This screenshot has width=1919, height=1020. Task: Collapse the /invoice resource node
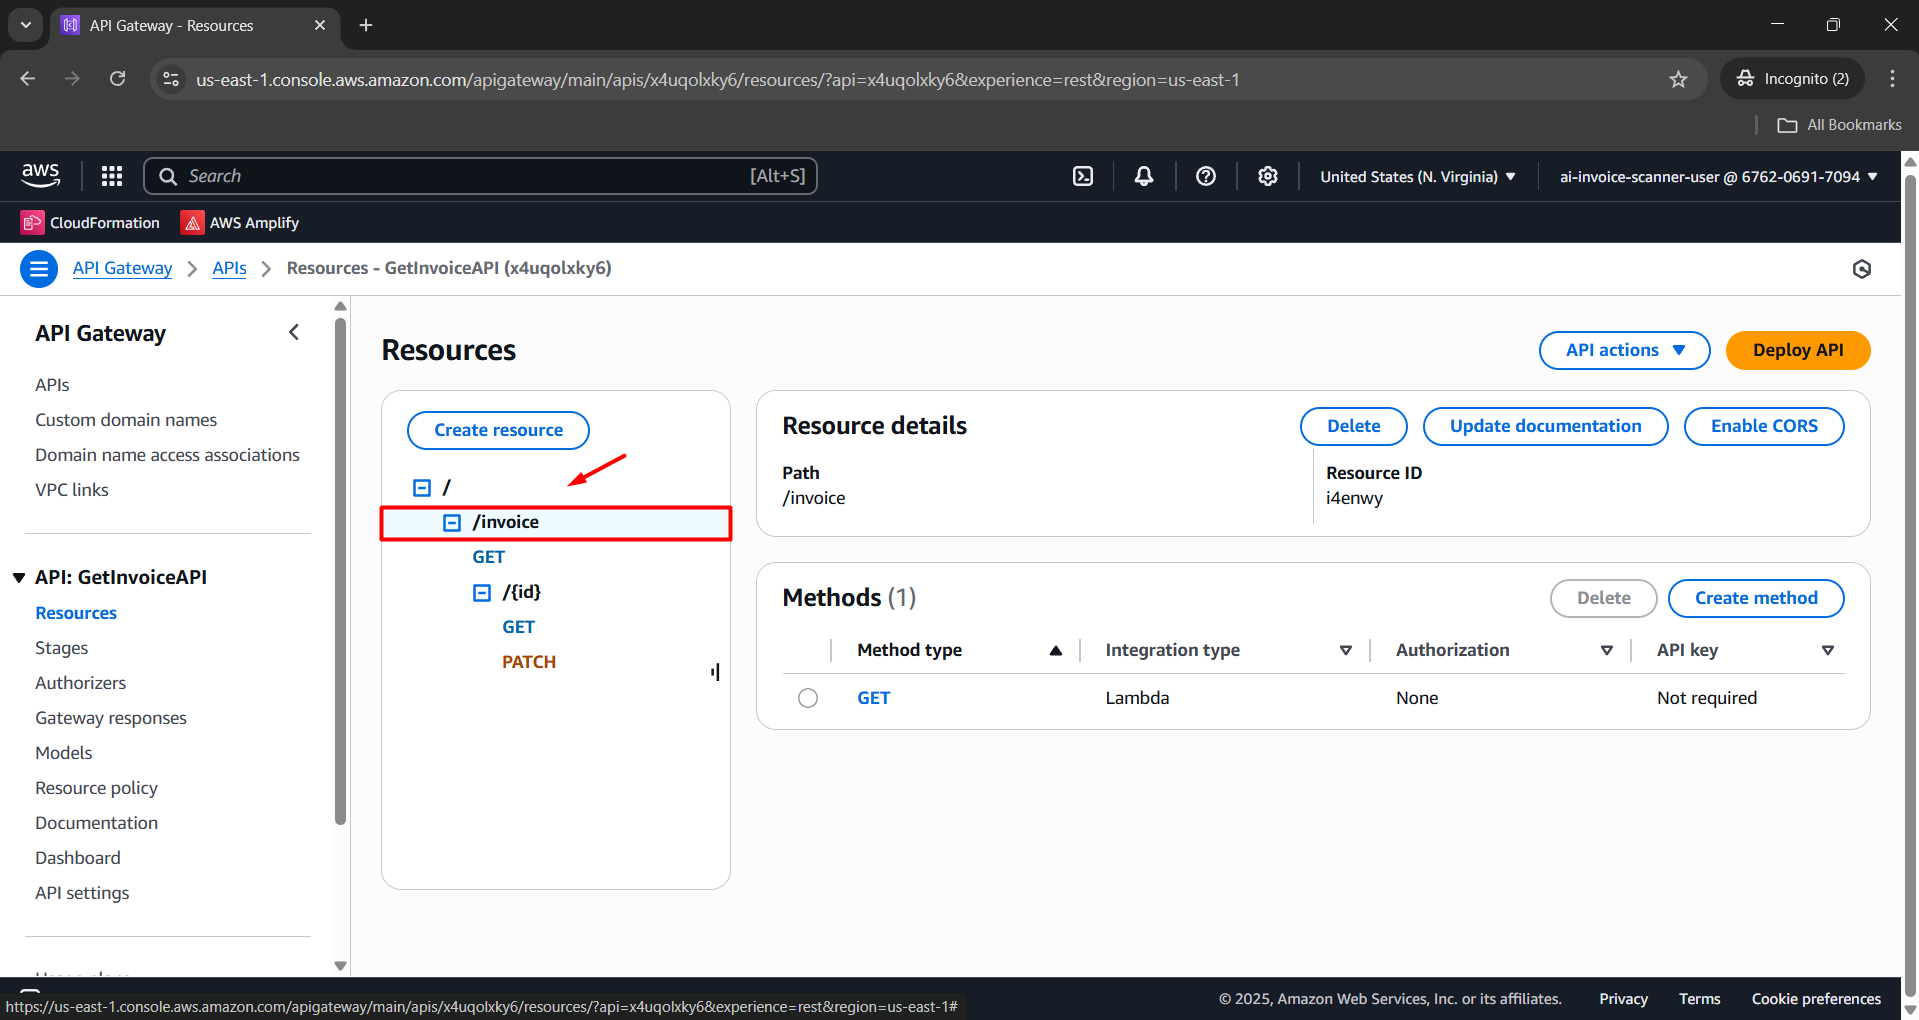tap(452, 522)
